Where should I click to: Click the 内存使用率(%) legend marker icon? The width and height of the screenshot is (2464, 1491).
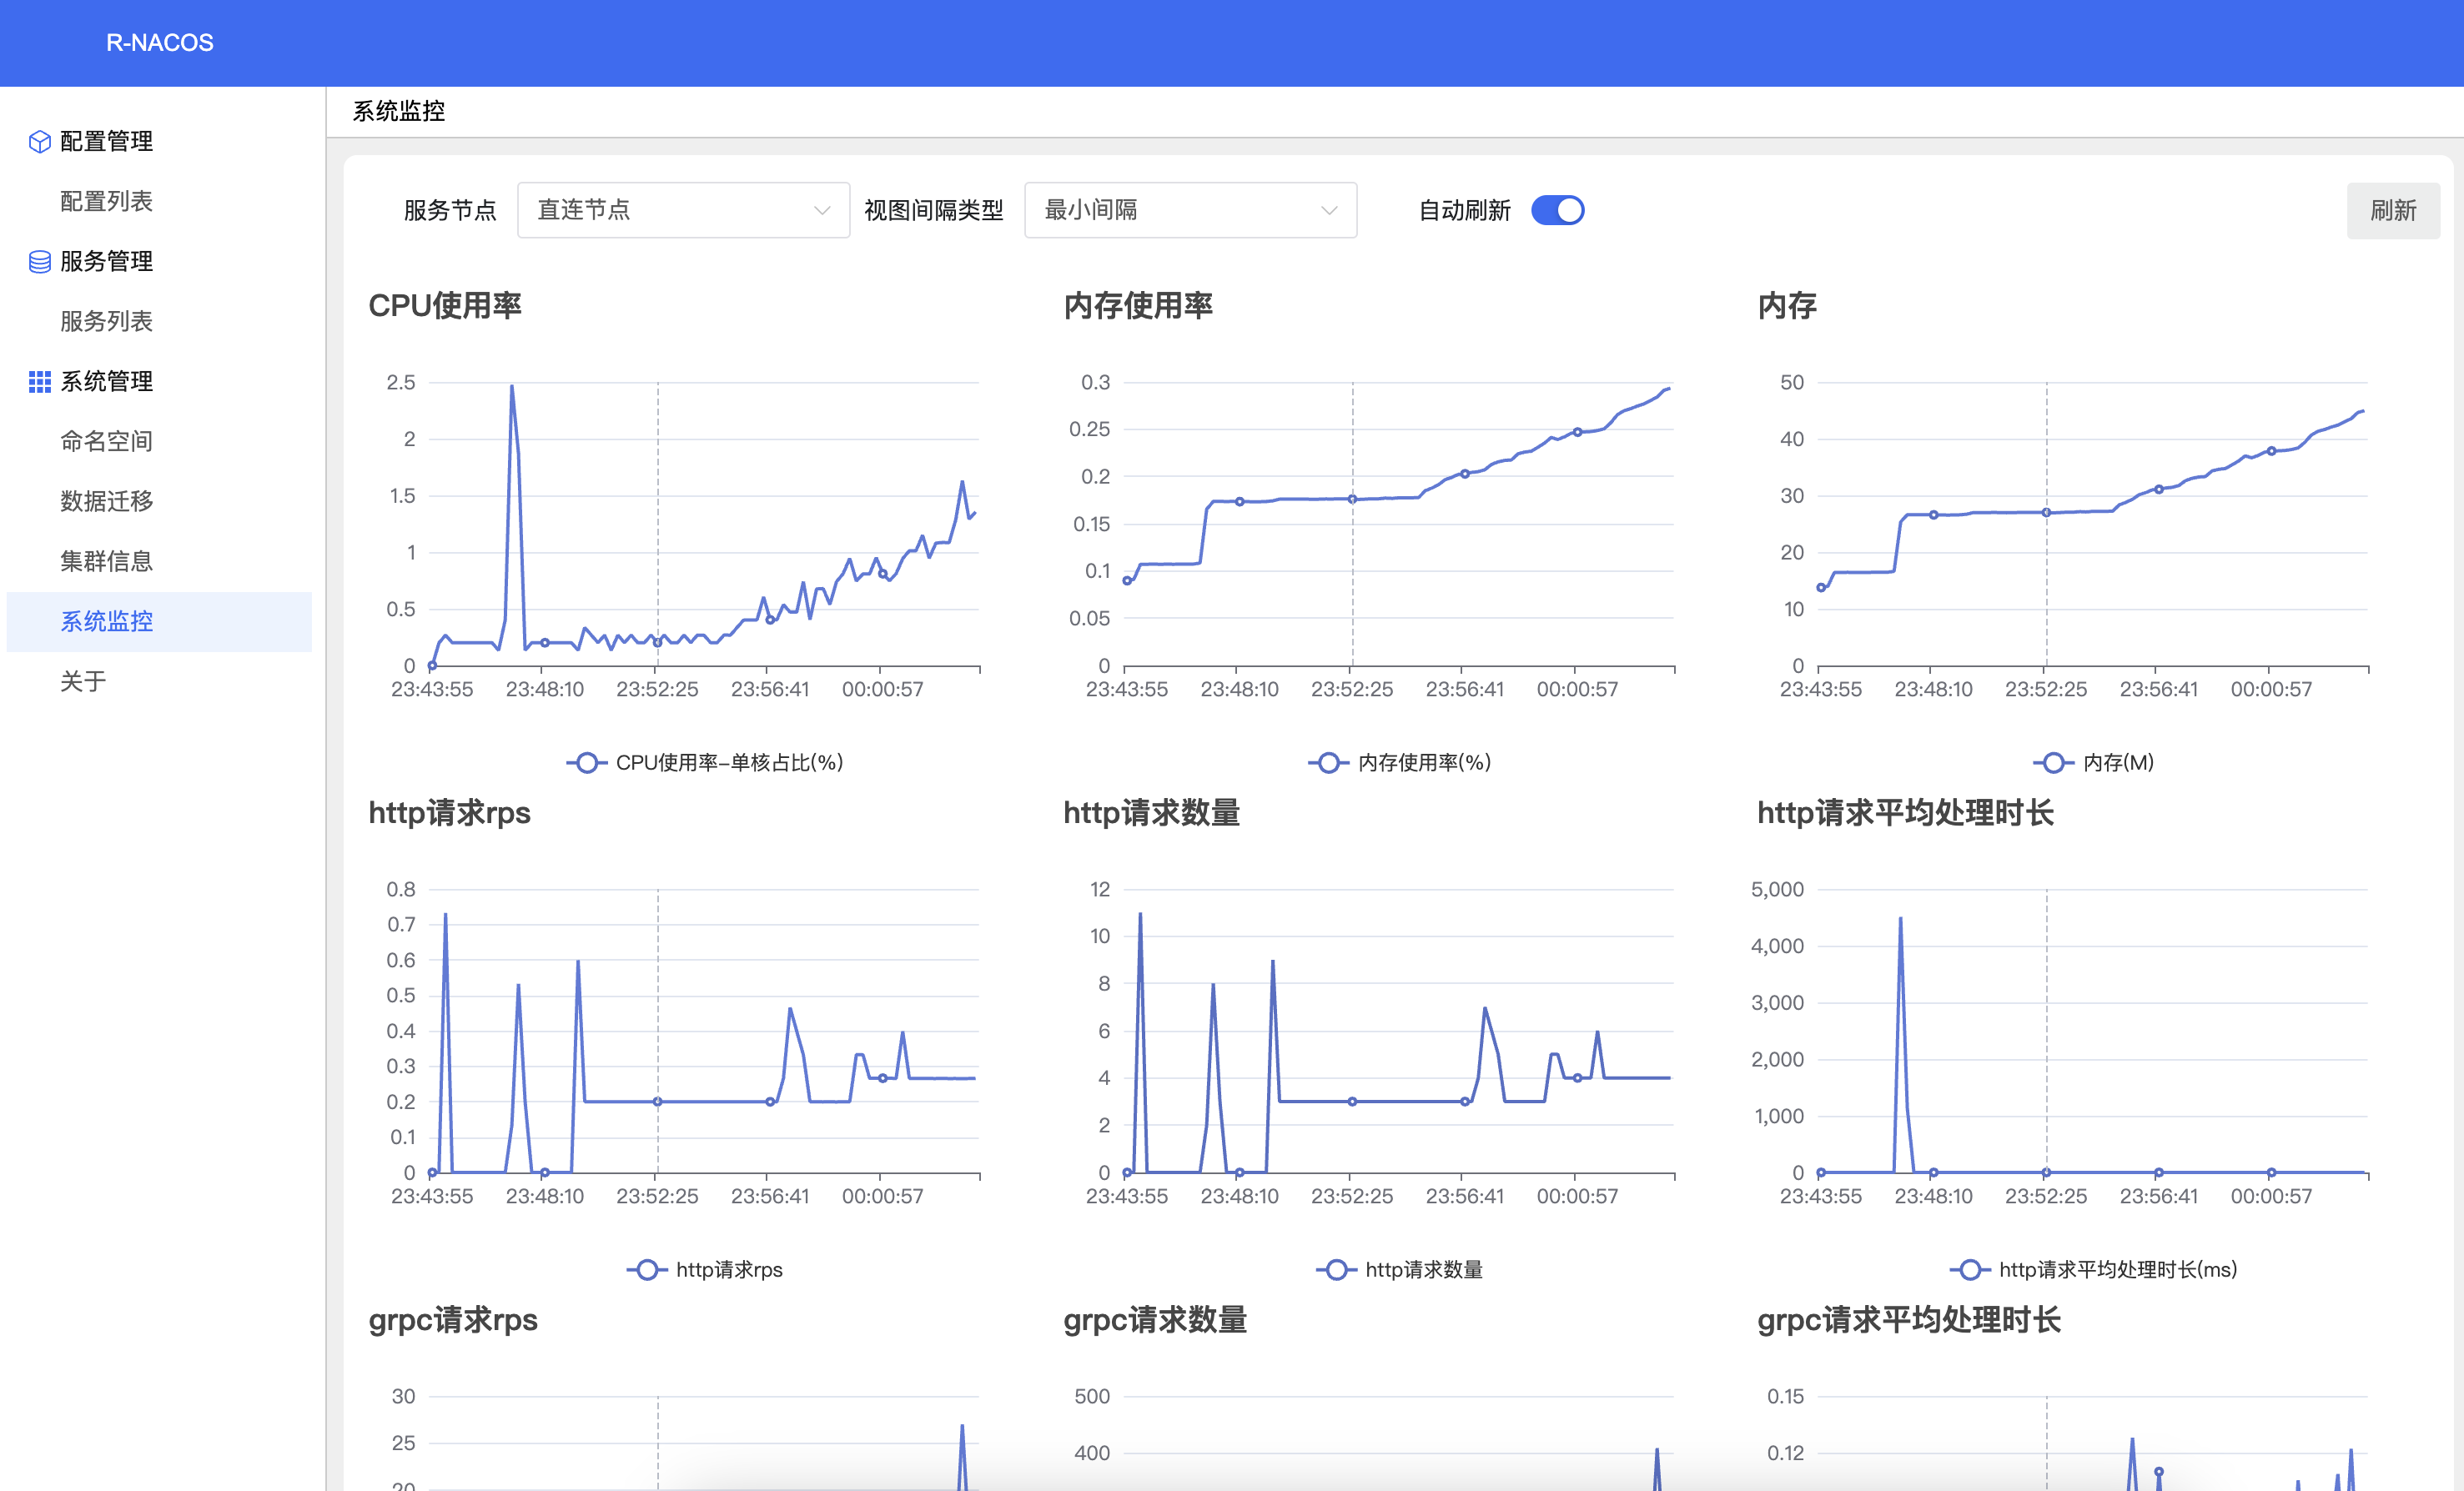coord(1328,763)
